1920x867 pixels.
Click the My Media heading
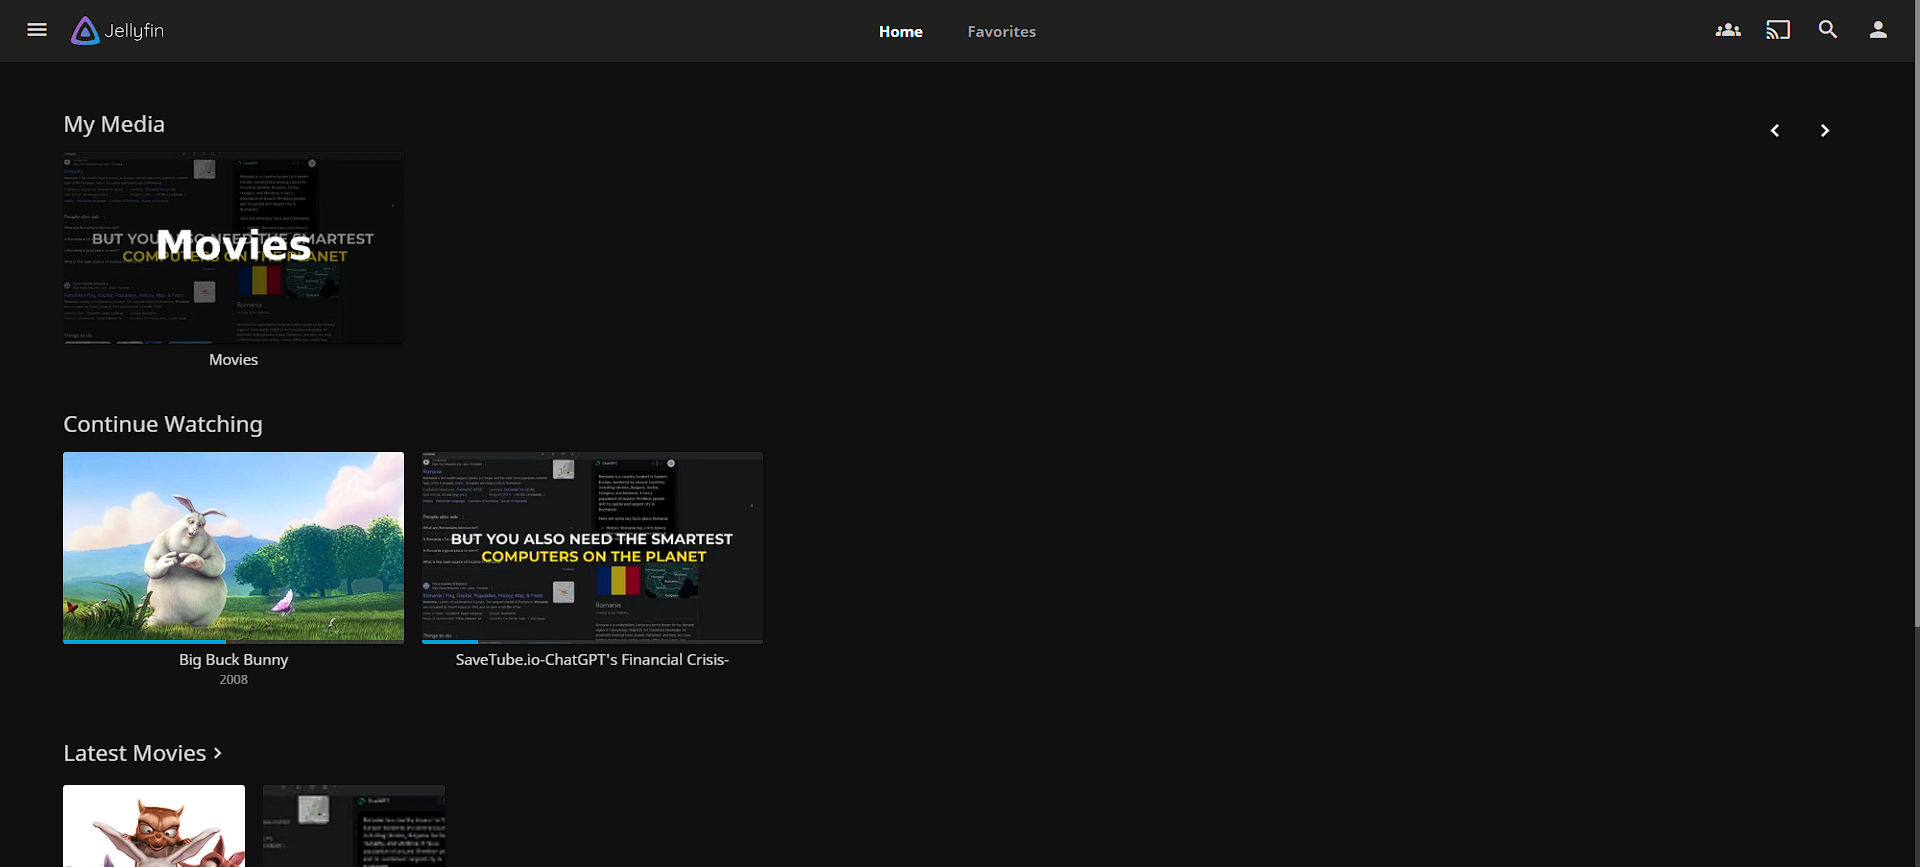pyautogui.click(x=114, y=124)
